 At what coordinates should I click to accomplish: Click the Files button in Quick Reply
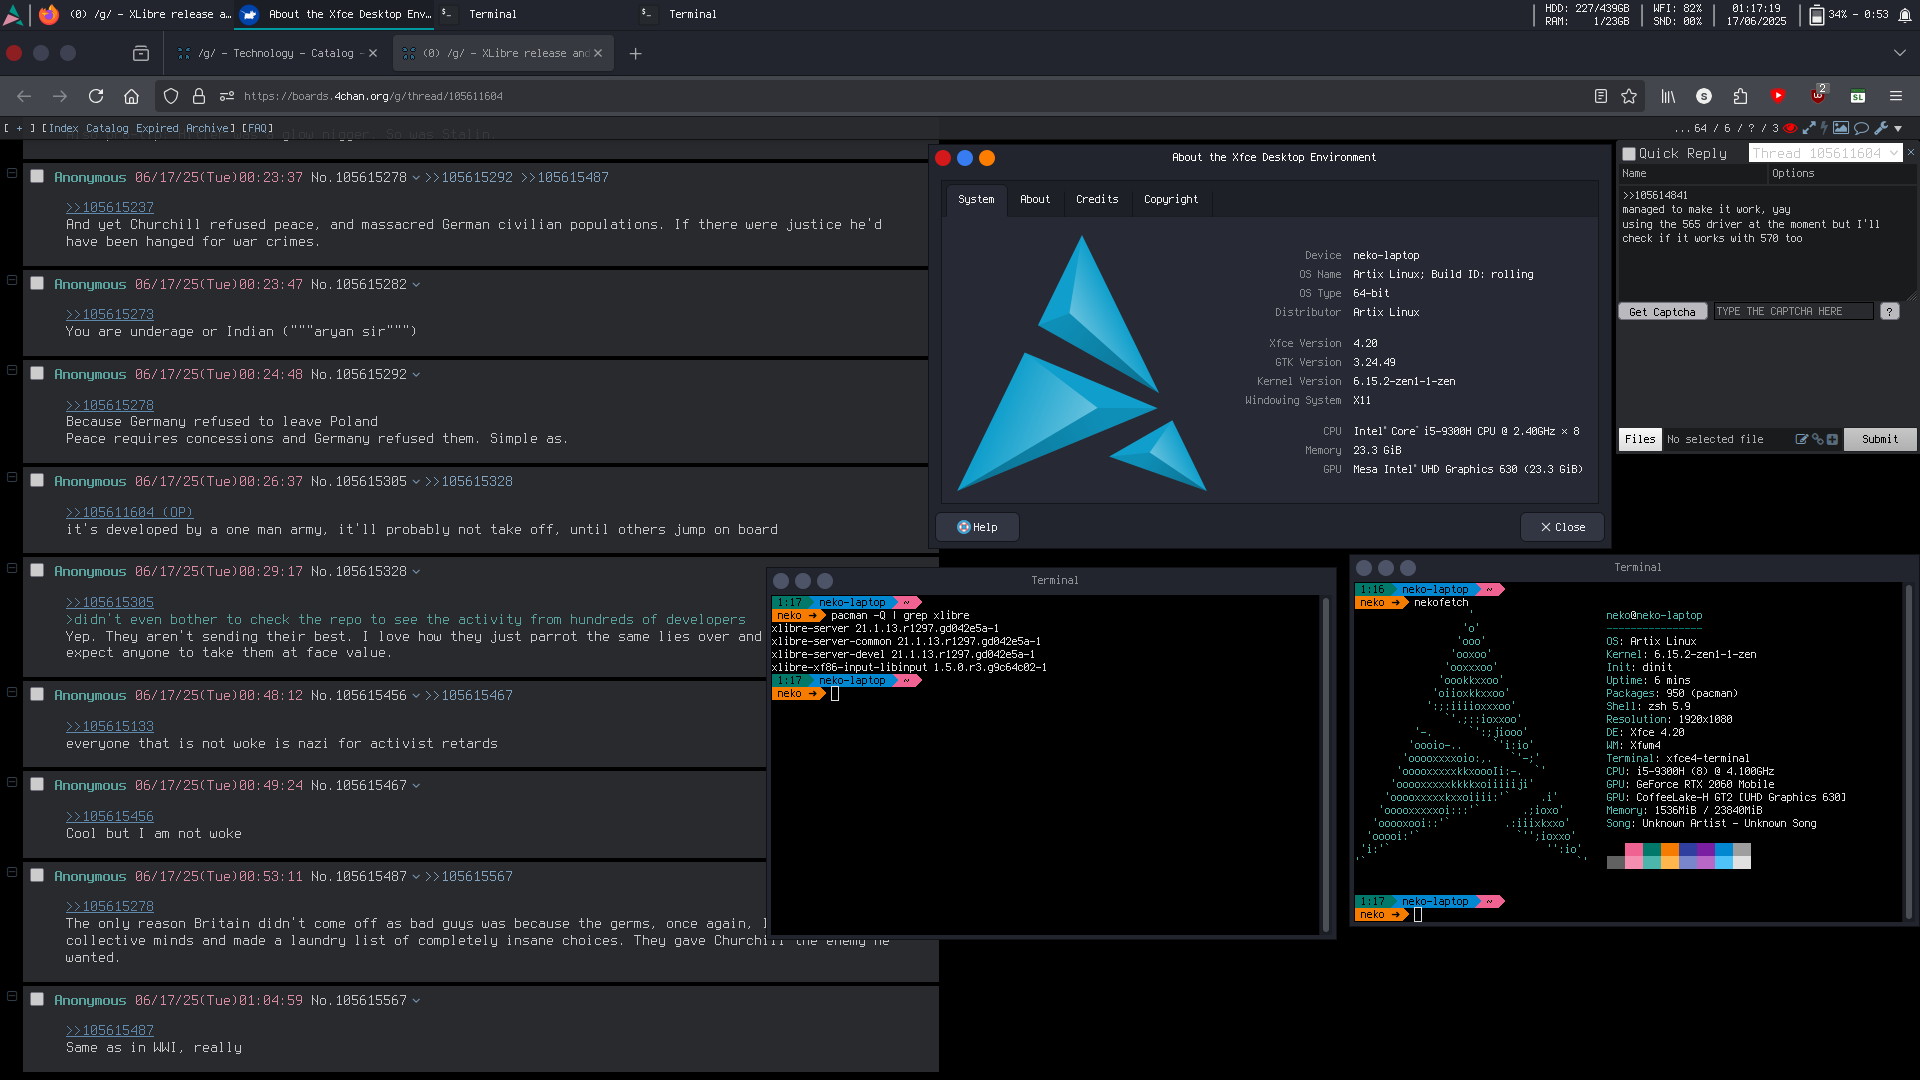[1640, 439]
